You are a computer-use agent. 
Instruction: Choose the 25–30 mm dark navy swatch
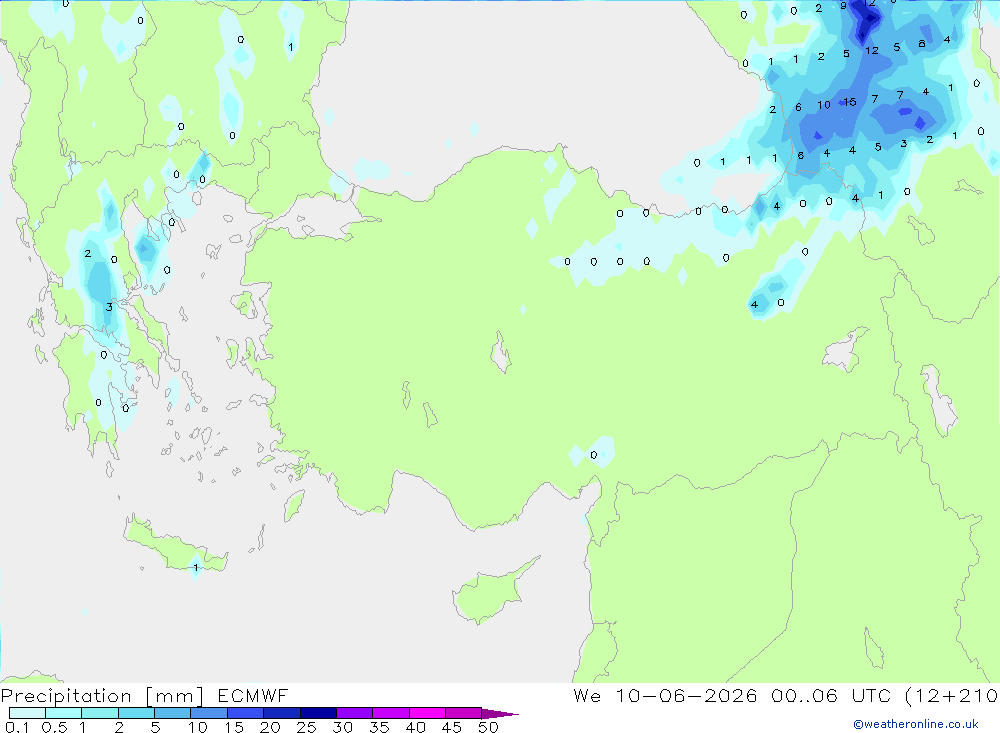tap(318, 713)
